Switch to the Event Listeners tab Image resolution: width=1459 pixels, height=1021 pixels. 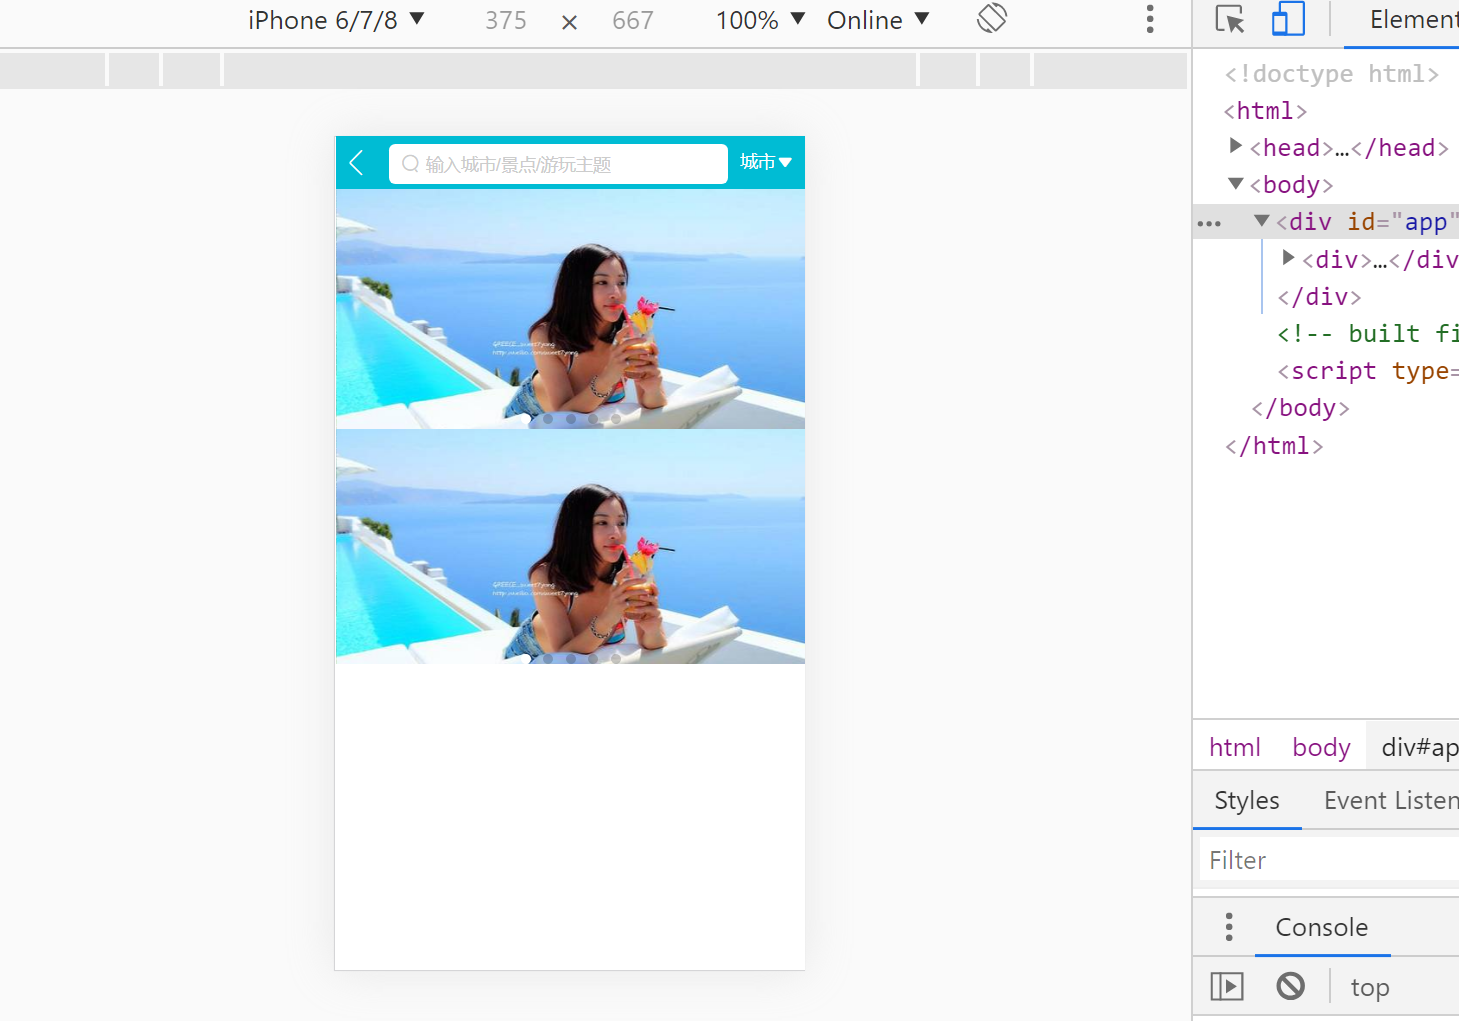coord(1391,800)
